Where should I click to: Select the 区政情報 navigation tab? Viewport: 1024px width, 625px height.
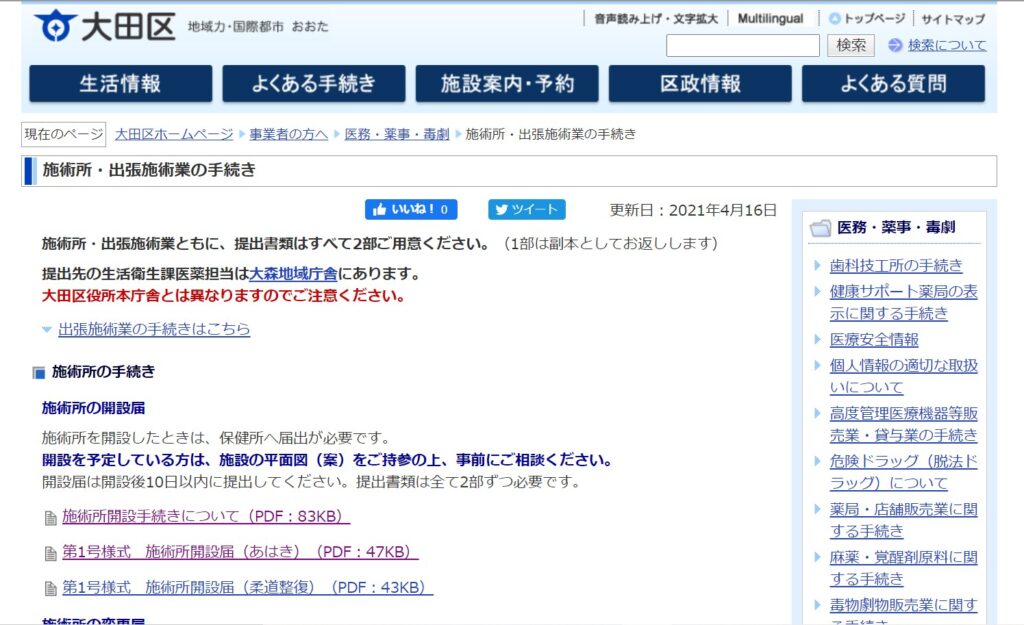pyautogui.click(x=700, y=84)
